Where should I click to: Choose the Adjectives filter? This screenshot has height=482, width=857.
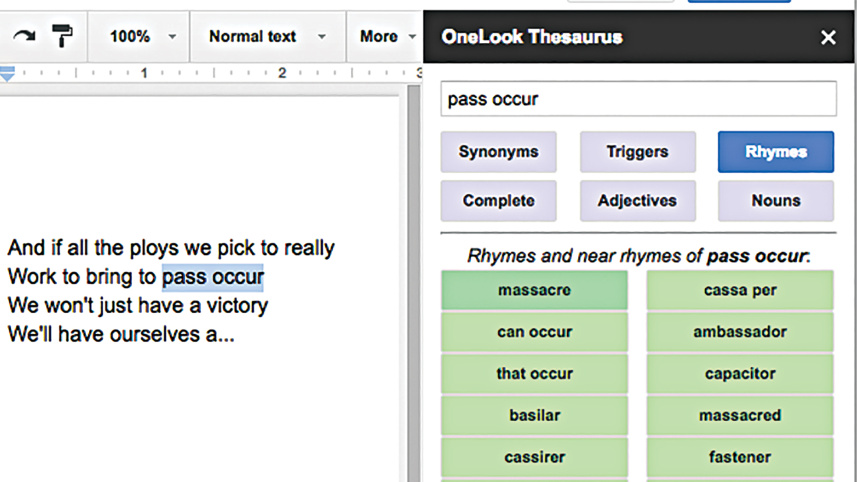tap(637, 201)
